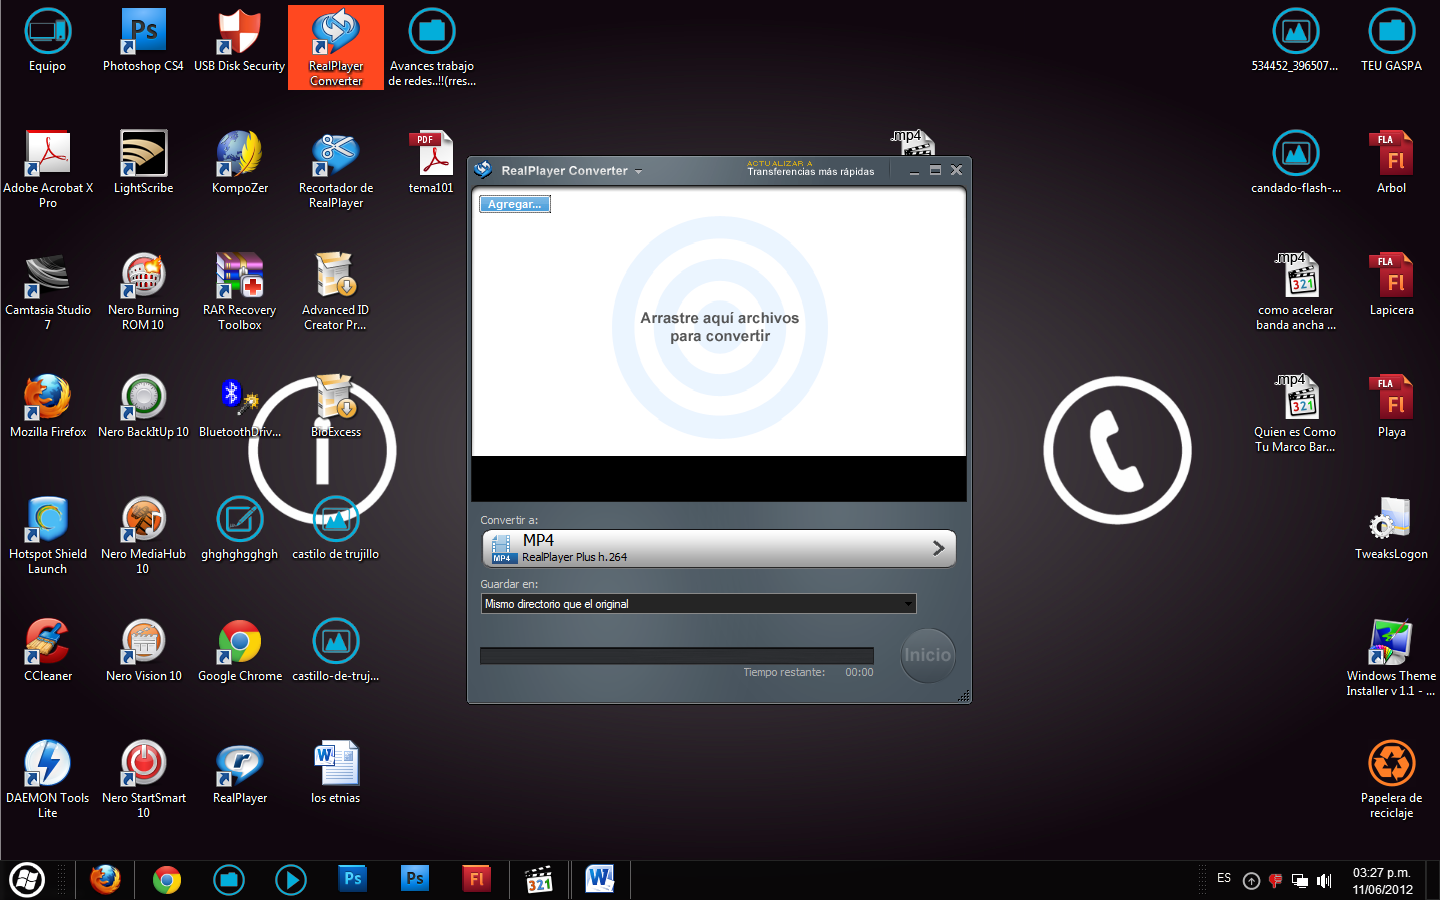
Task: Select the 534452_396507... image file
Action: click(x=1295, y=42)
